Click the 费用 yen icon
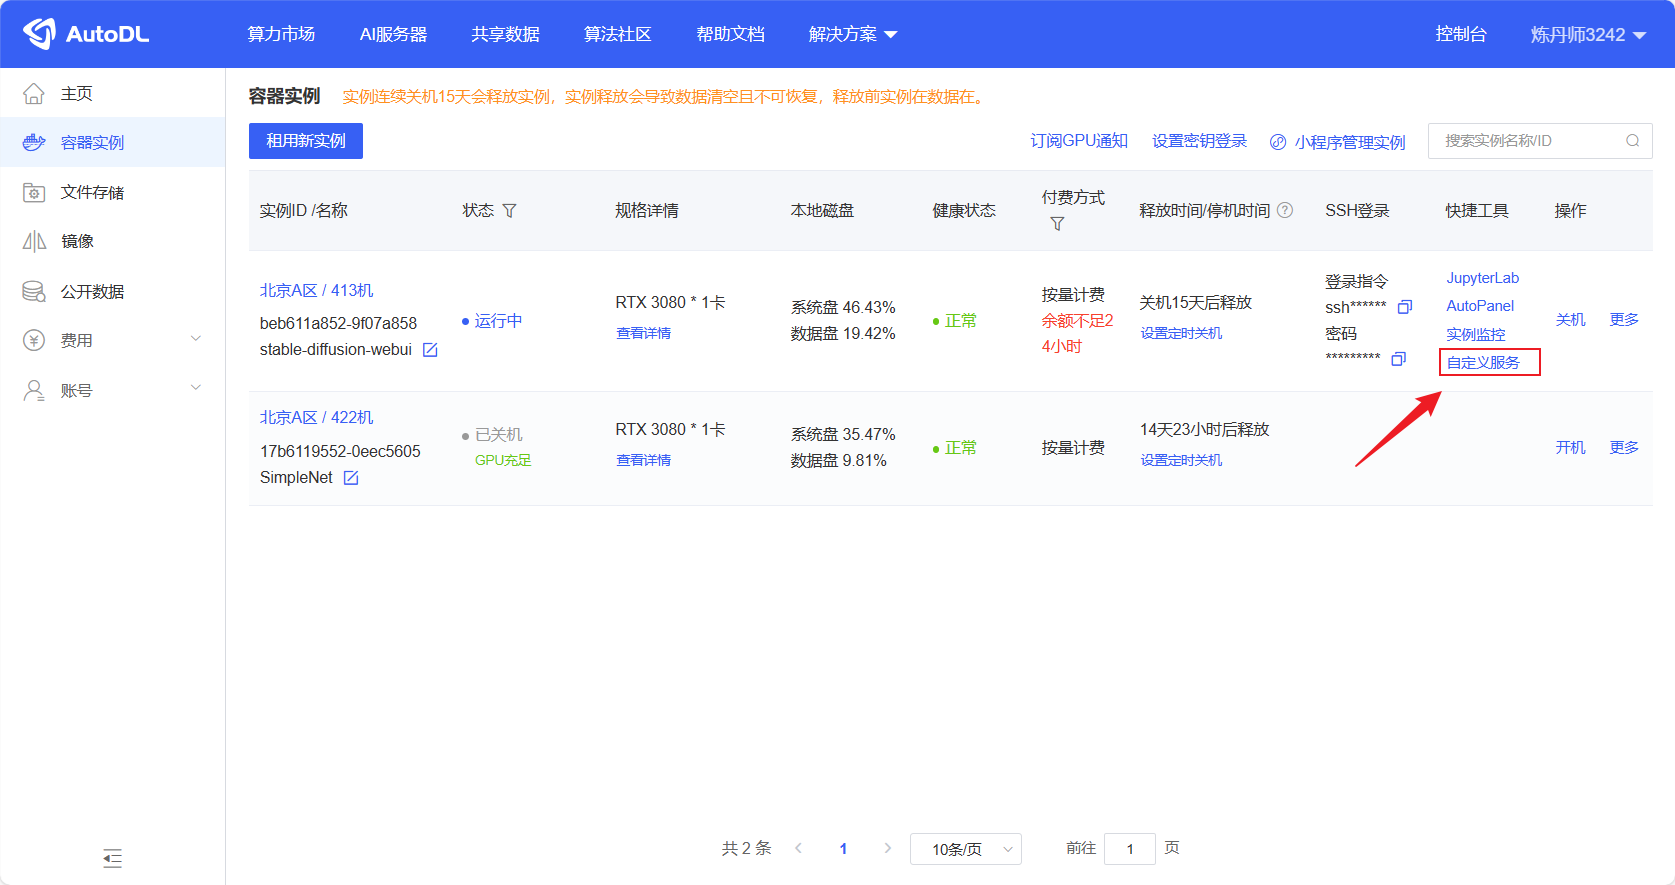 tap(34, 340)
